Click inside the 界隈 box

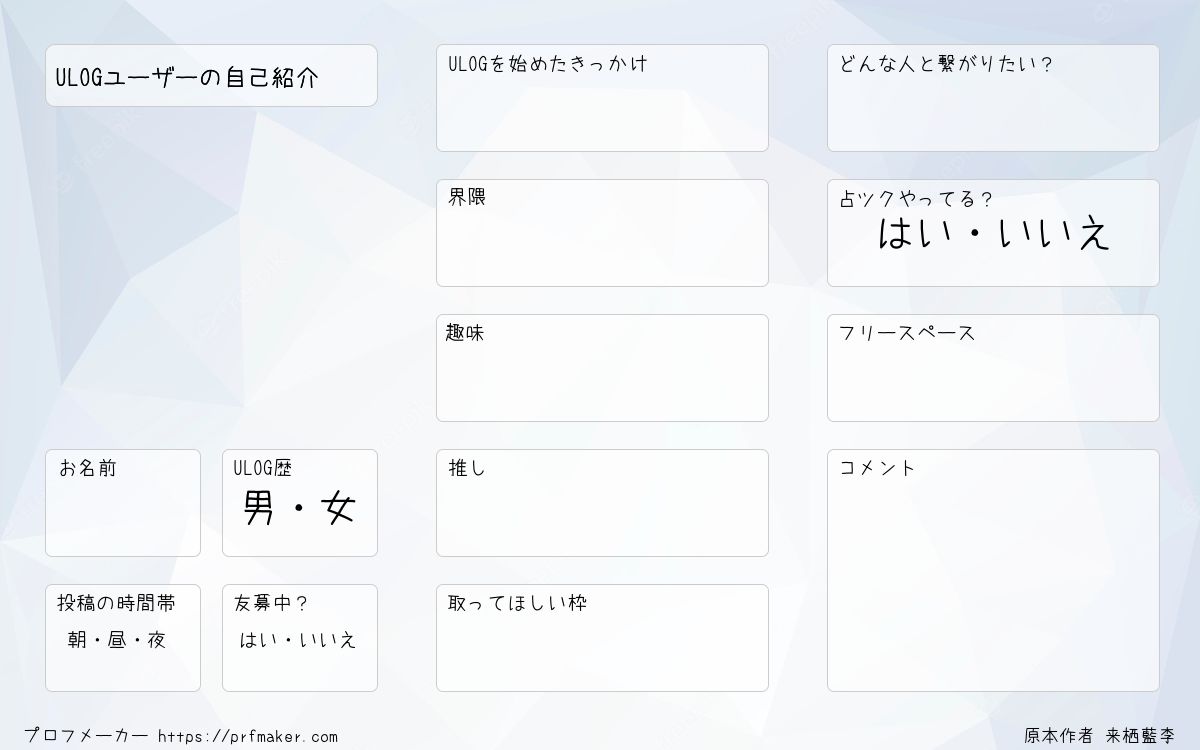point(602,233)
